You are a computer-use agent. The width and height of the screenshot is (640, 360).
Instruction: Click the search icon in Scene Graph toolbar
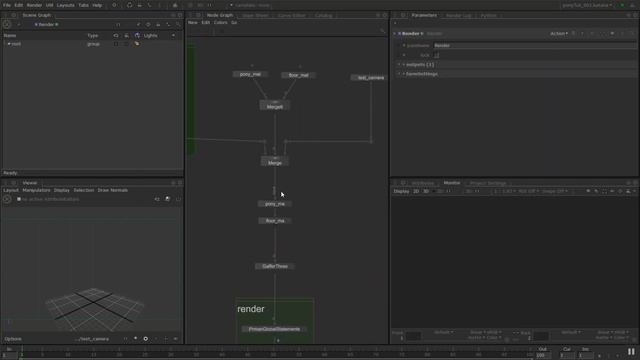178,25
